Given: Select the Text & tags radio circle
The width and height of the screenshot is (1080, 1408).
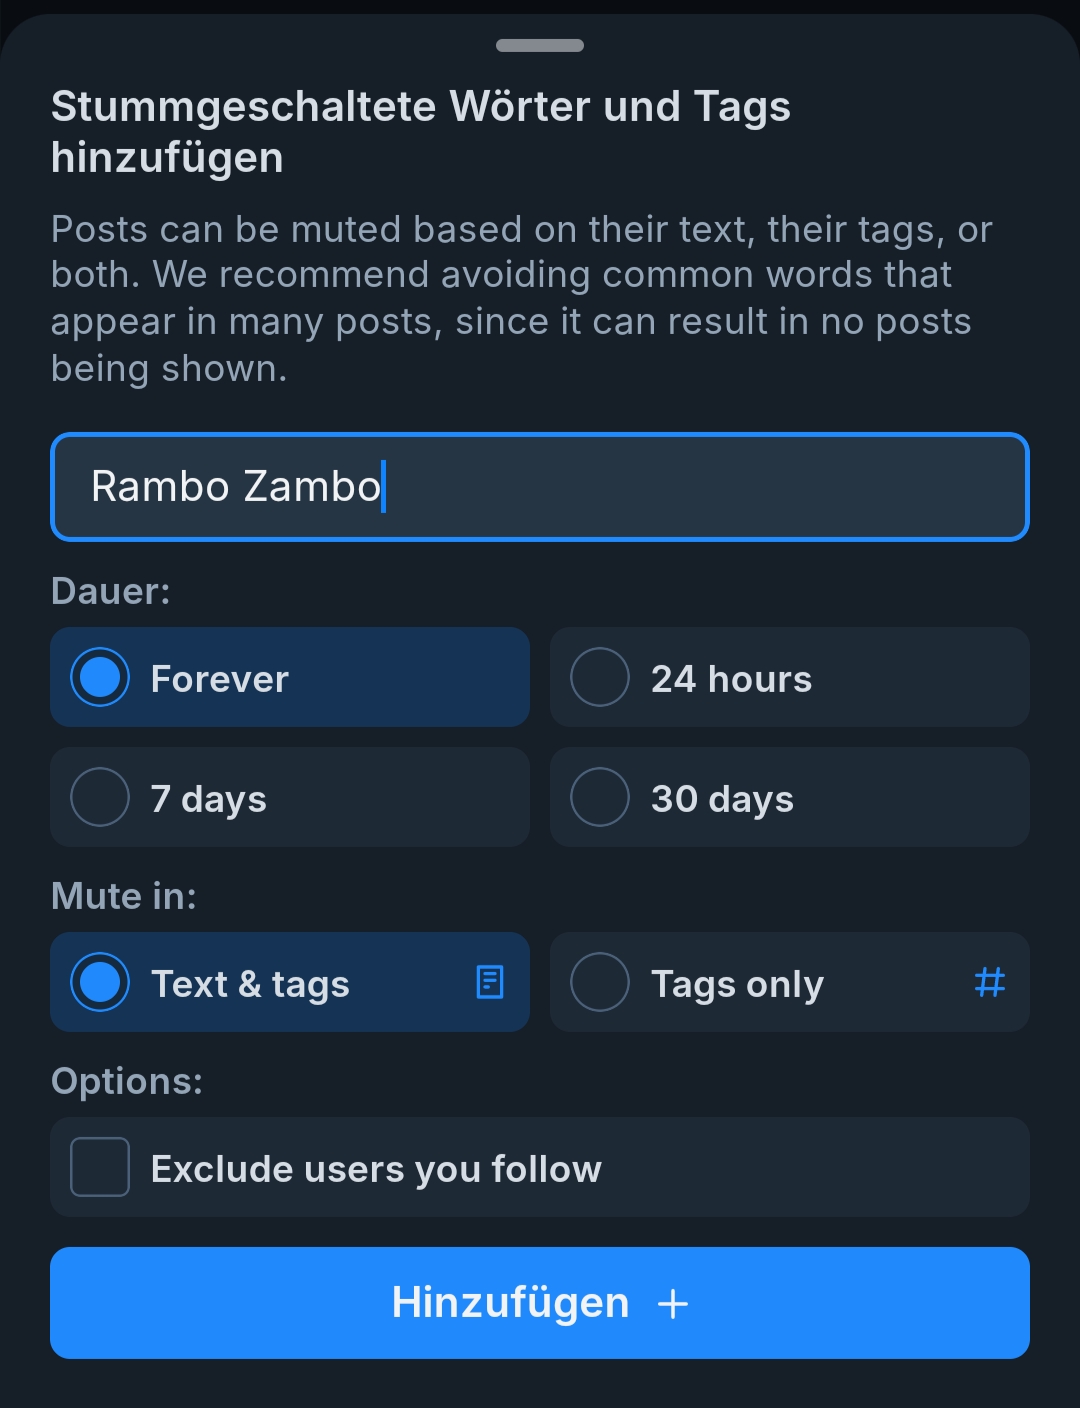Looking at the screenshot, I should tap(100, 982).
